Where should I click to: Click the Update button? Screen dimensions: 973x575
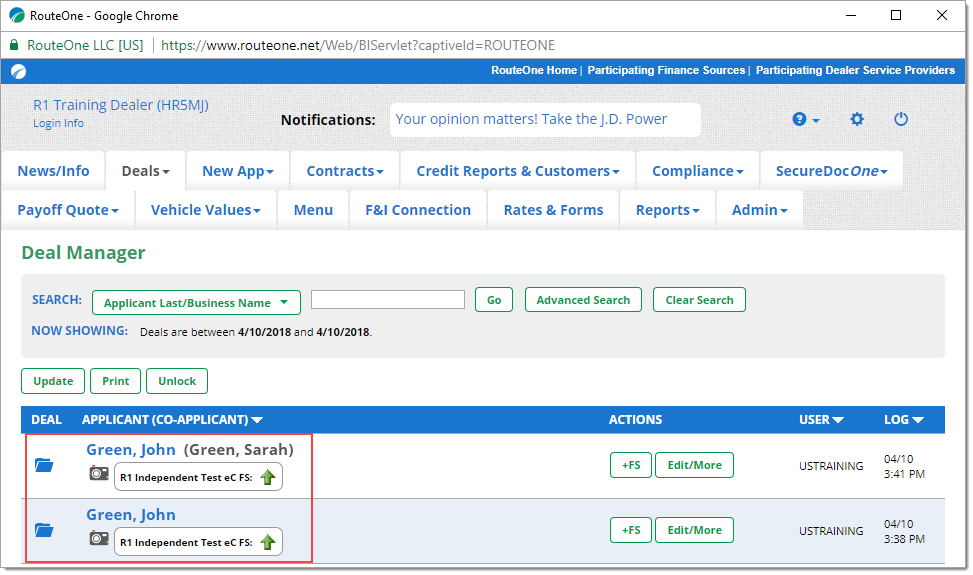pyautogui.click(x=53, y=381)
